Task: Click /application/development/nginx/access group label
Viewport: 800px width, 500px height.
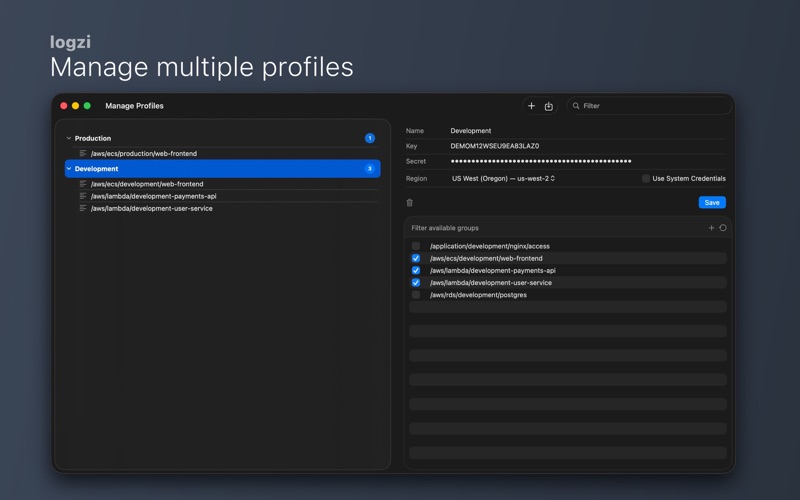Action: pyautogui.click(x=490, y=246)
